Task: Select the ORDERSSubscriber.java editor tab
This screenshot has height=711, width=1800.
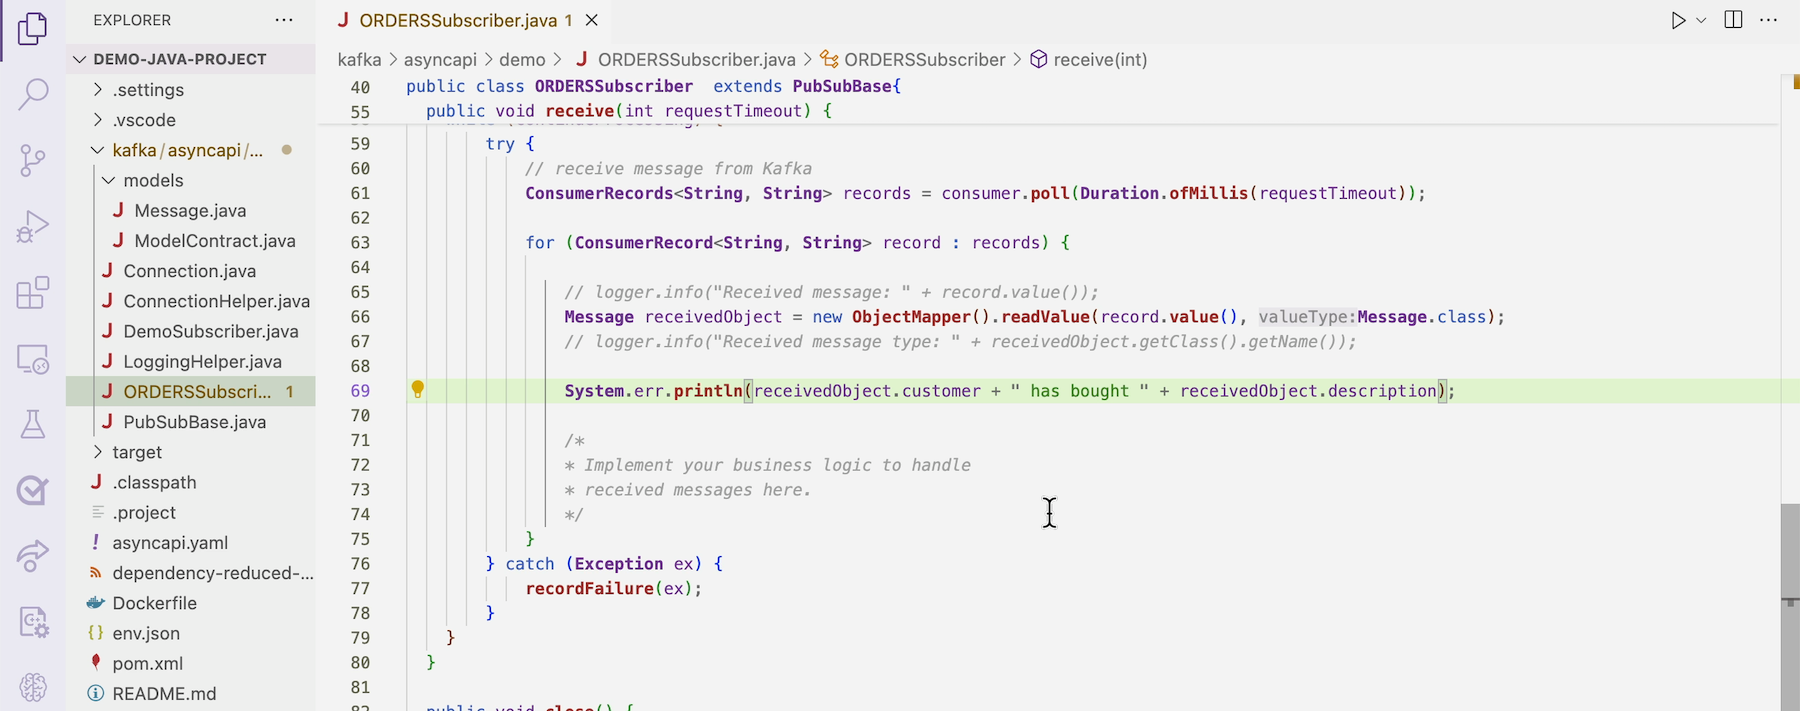Action: 455,20
